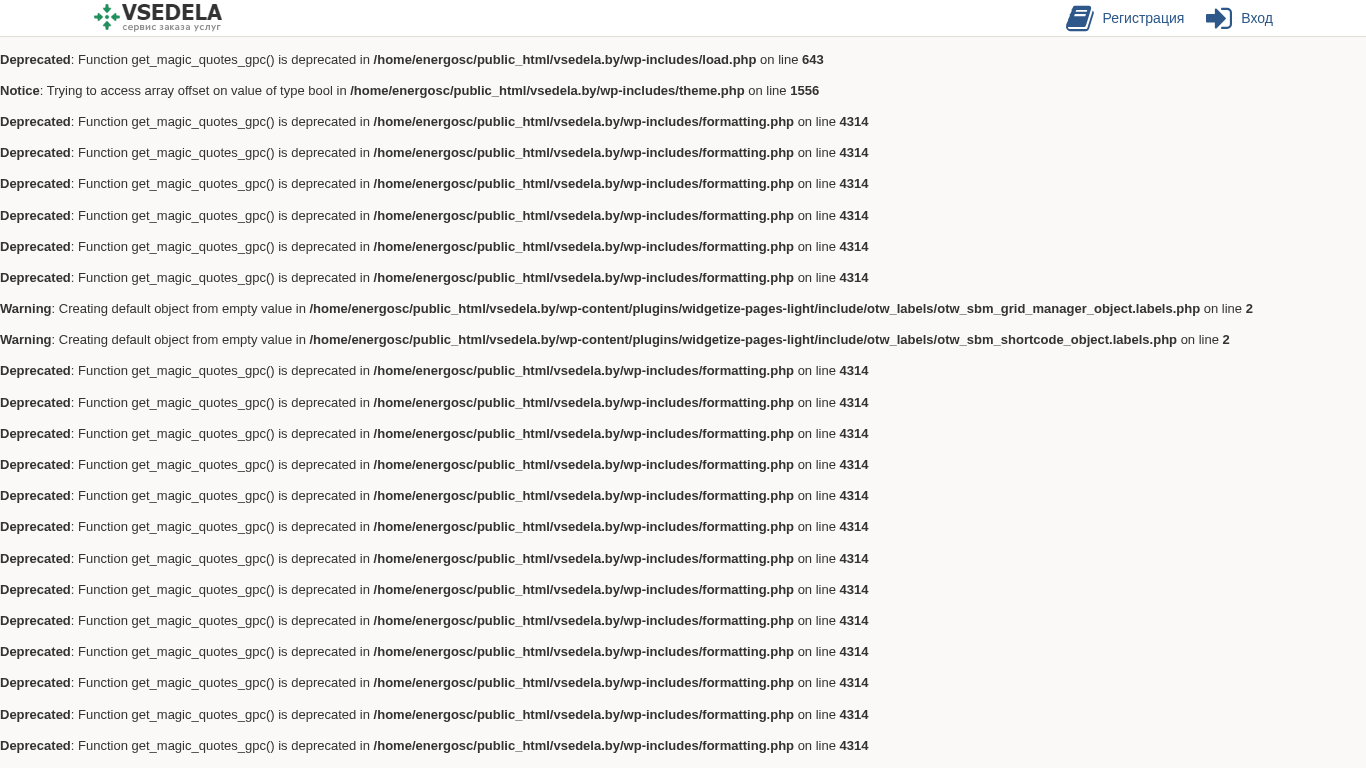
Task: Click the login arrow icon
Action: (x=1218, y=18)
